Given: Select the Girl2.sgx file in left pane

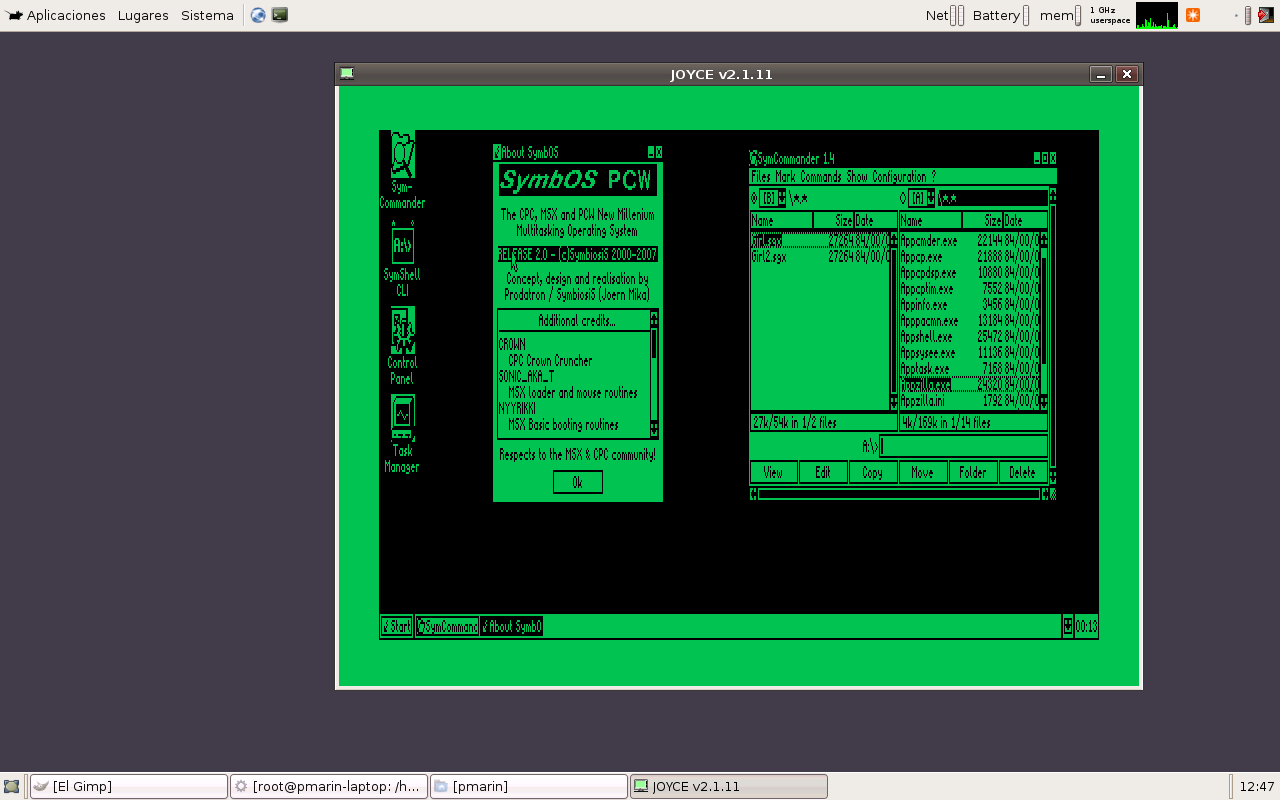Looking at the screenshot, I should [769, 257].
